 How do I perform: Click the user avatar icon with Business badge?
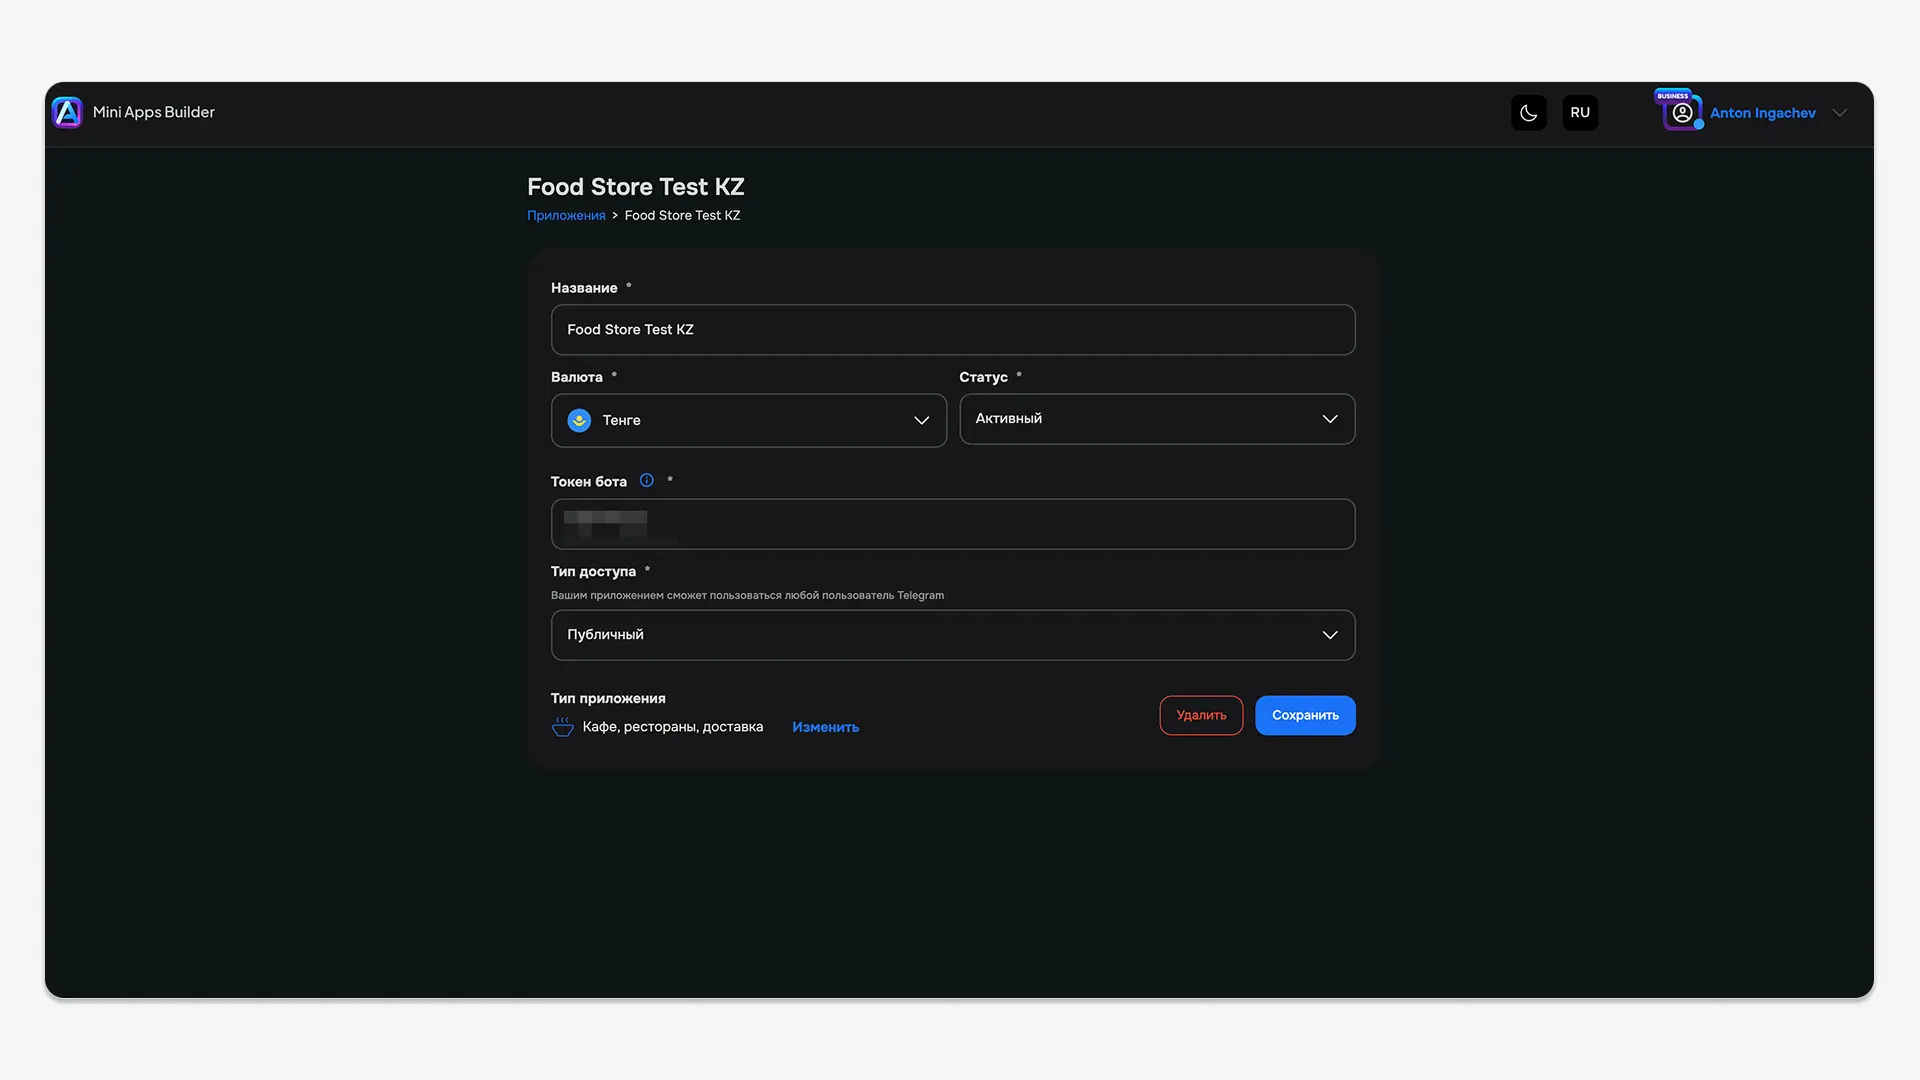tap(1682, 112)
